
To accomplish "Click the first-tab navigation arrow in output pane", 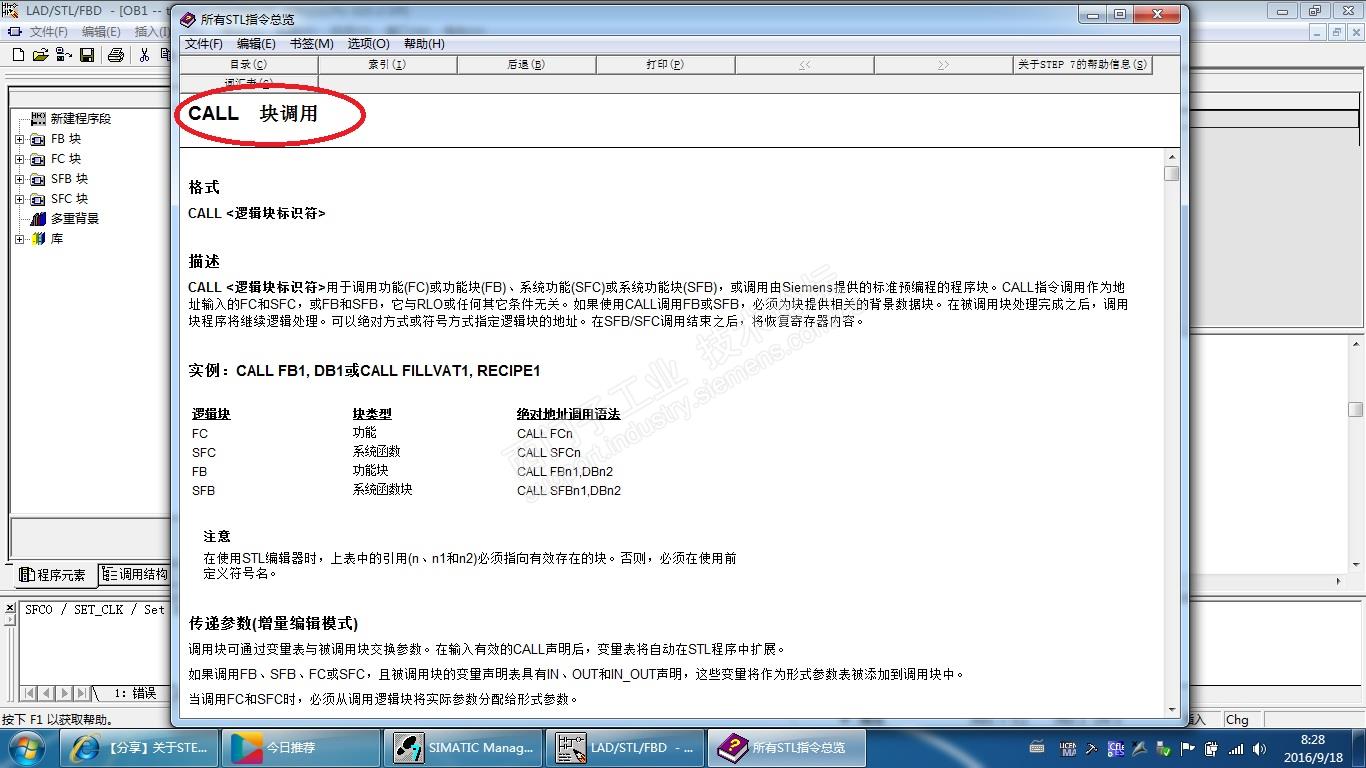I will click(x=29, y=693).
